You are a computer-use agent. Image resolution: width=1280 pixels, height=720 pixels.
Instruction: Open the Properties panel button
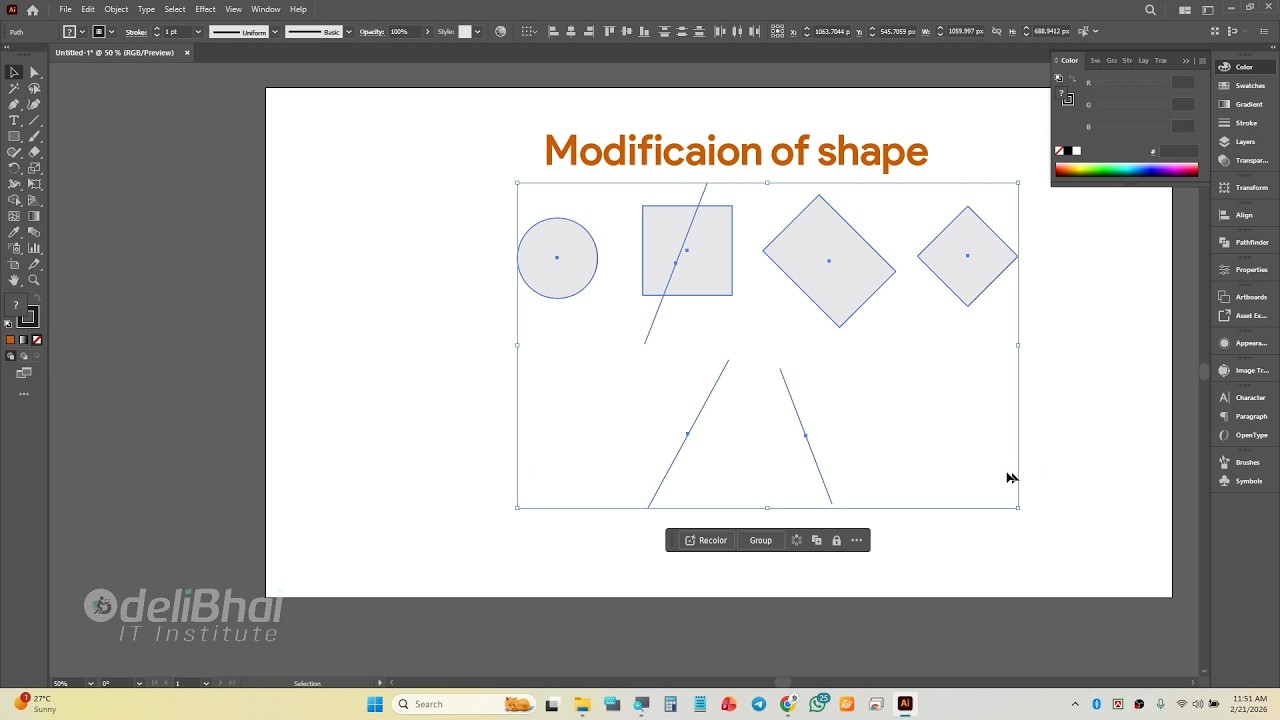point(1244,270)
